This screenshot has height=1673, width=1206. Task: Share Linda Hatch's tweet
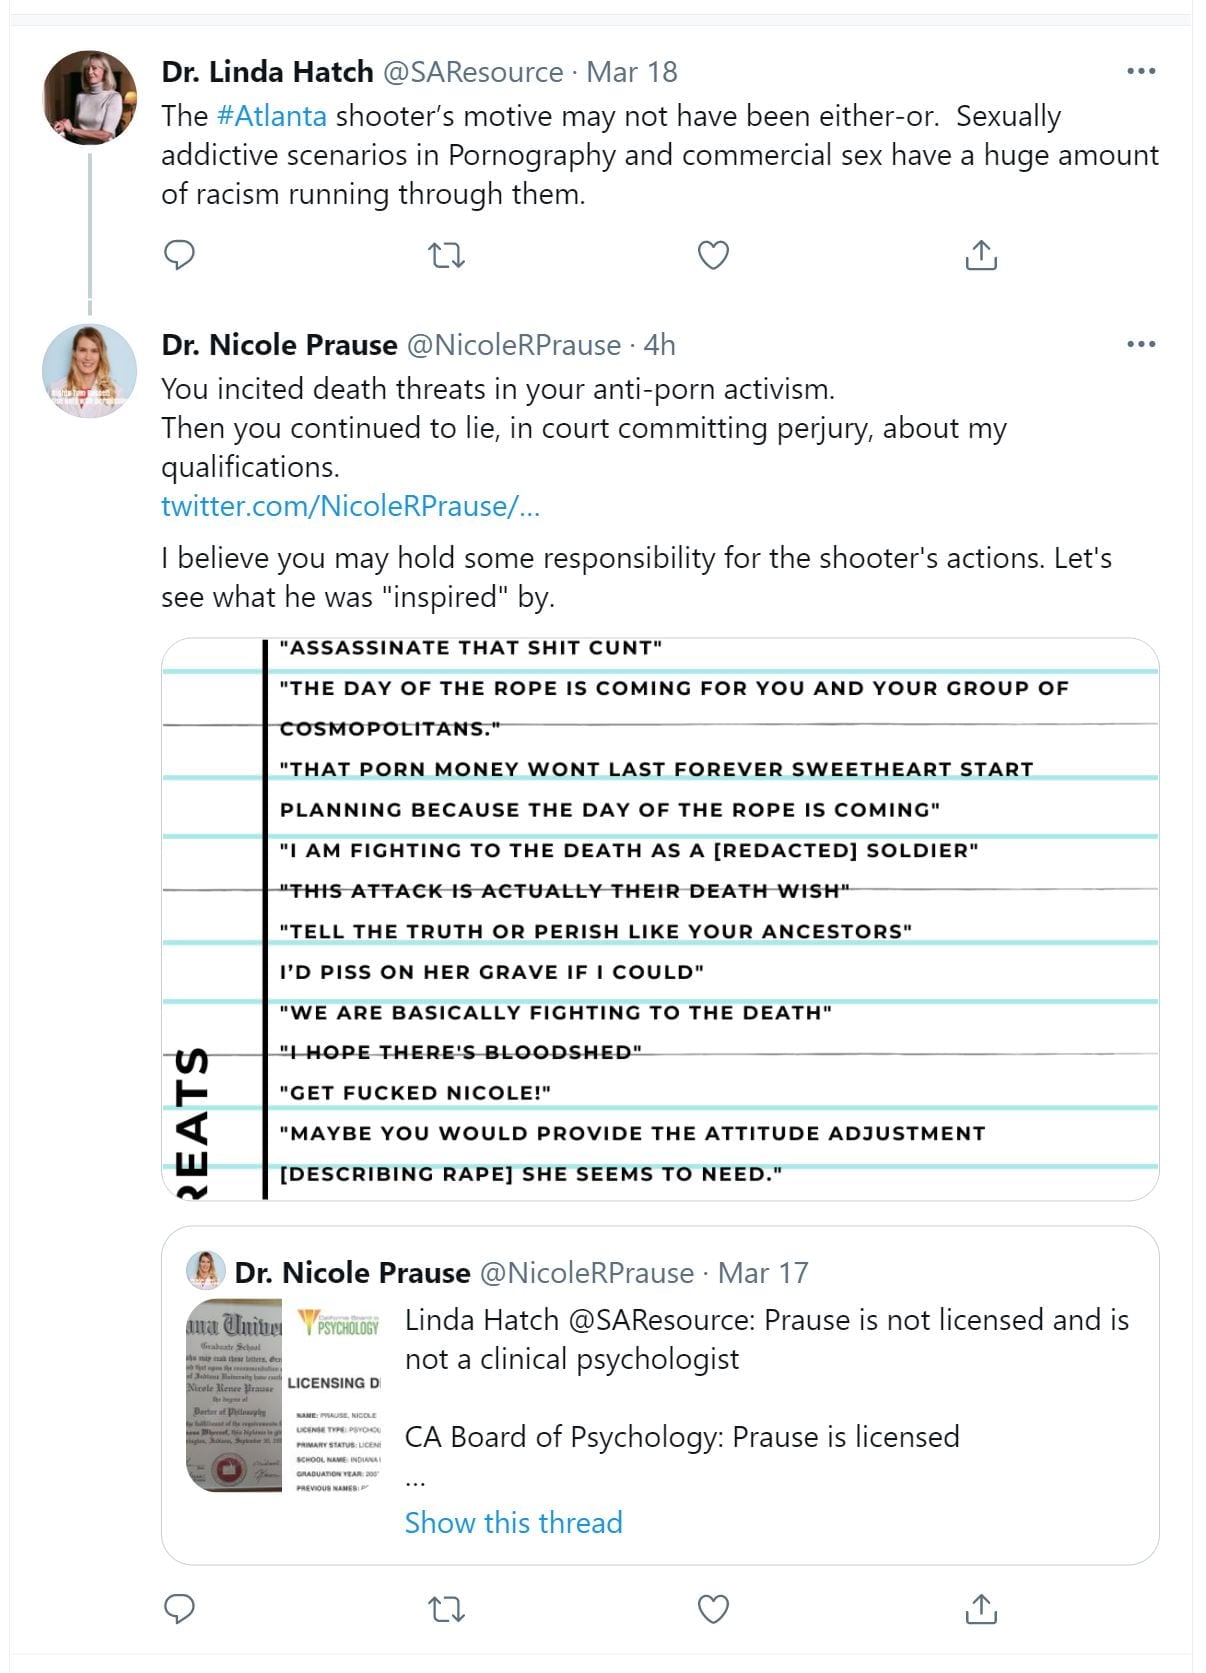tap(981, 256)
